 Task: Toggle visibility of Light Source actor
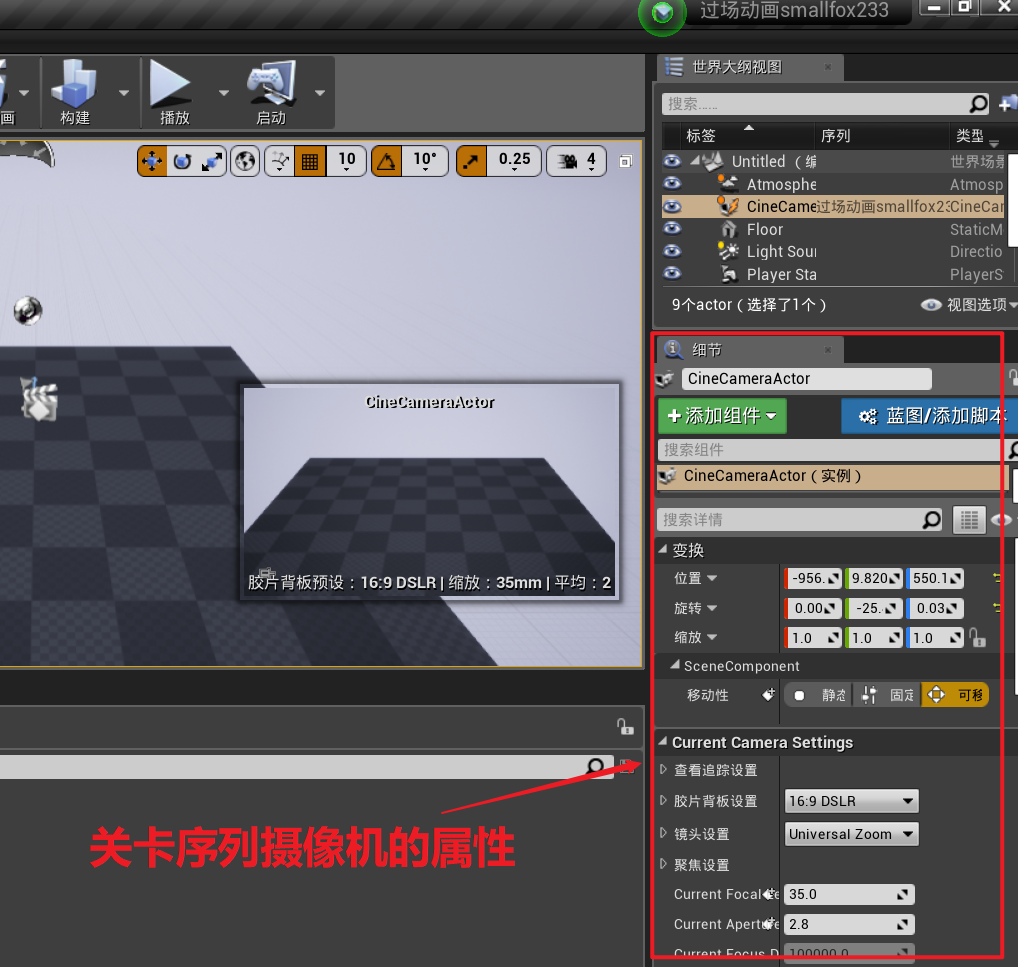pos(672,251)
